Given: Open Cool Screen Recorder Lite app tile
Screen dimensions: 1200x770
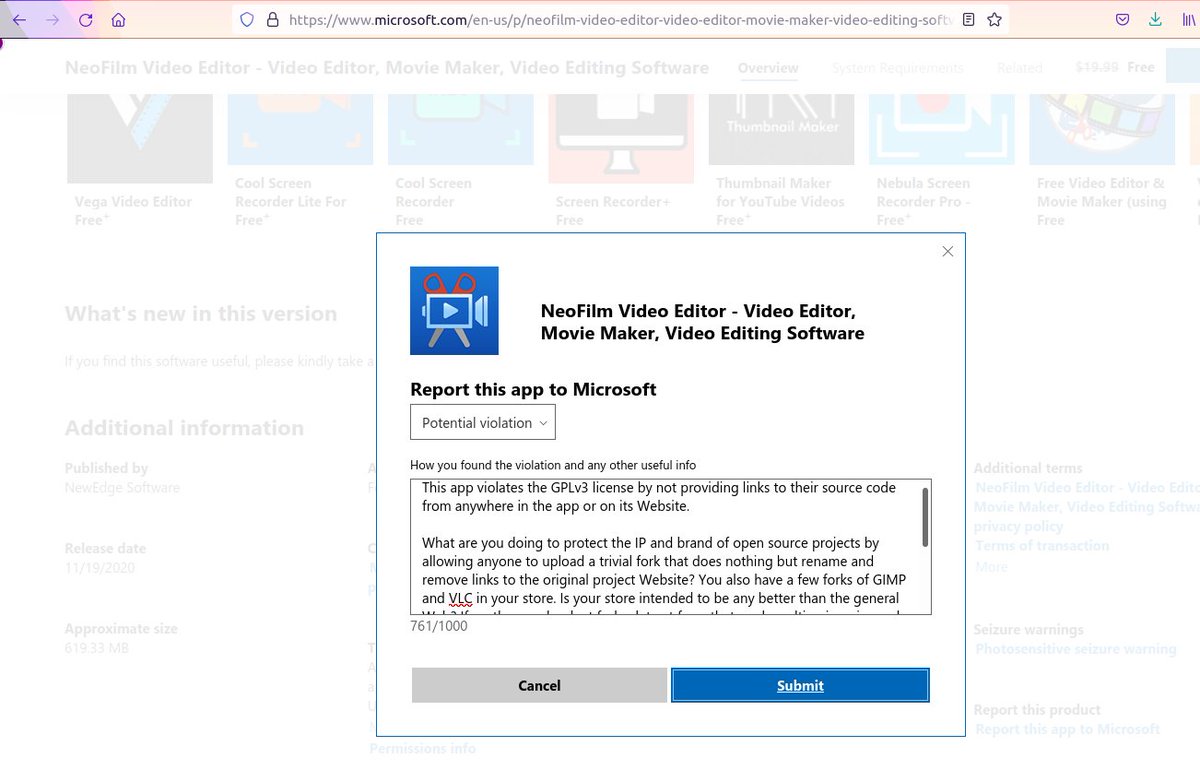Looking at the screenshot, I should pos(300,160).
